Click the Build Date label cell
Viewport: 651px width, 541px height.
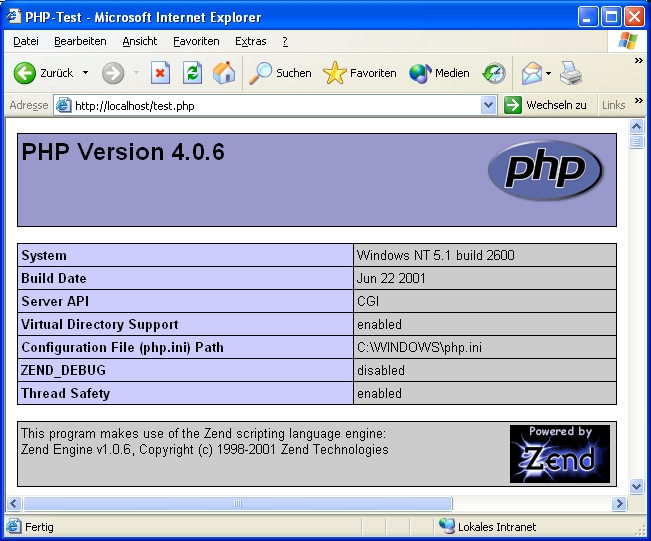coord(185,278)
